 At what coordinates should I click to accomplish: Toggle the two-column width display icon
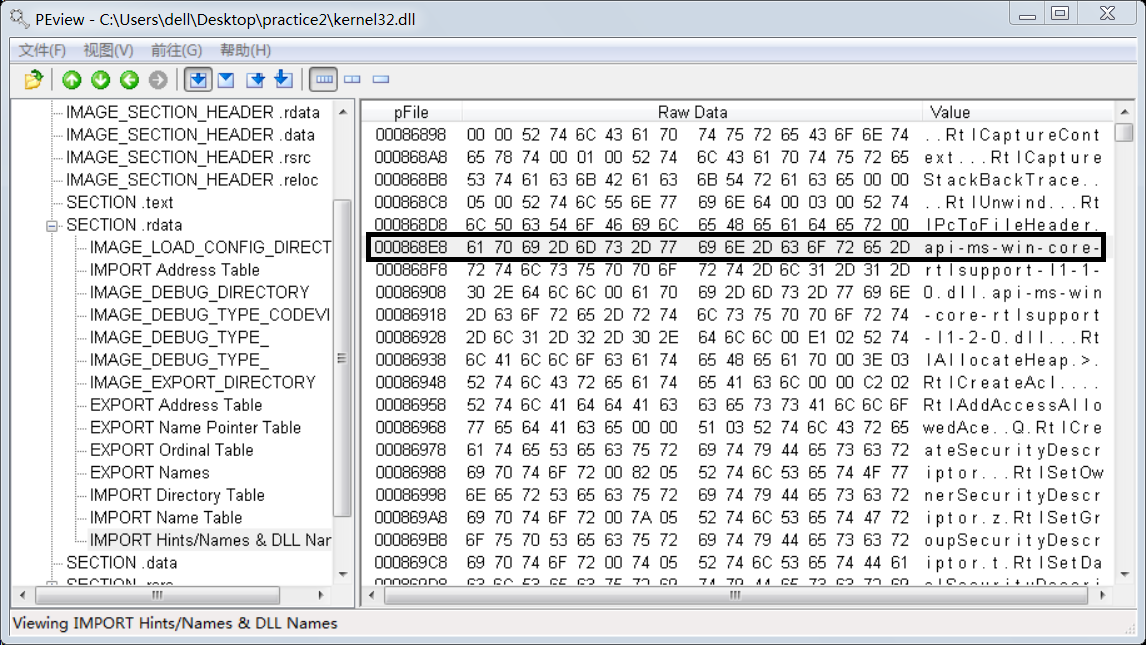[352, 81]
